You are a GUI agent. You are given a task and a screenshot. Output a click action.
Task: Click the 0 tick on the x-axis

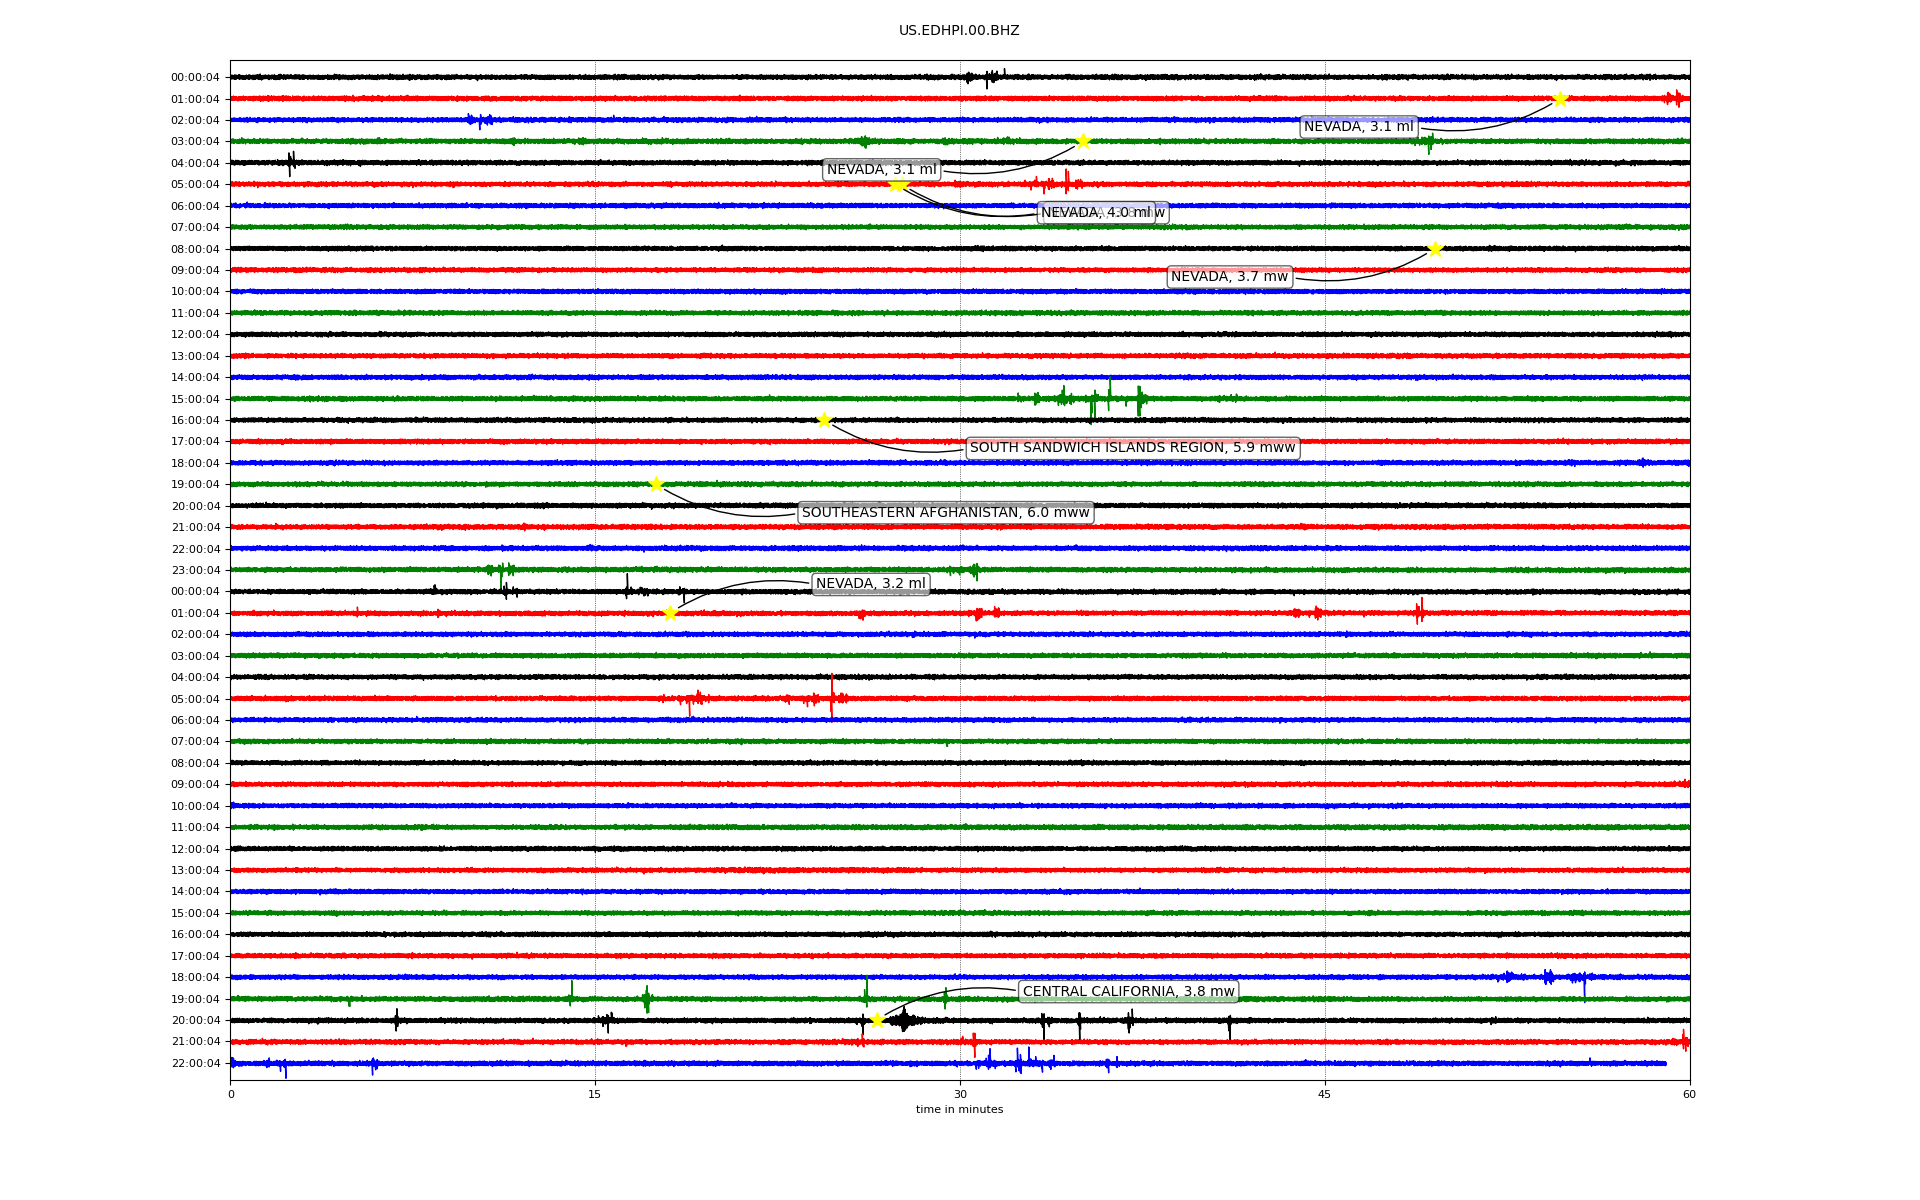pos(231,1094)
